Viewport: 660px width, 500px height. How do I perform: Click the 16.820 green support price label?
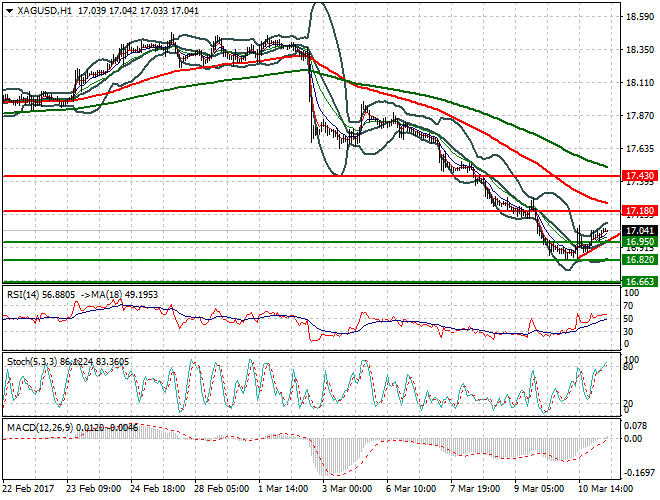(640, 260)
